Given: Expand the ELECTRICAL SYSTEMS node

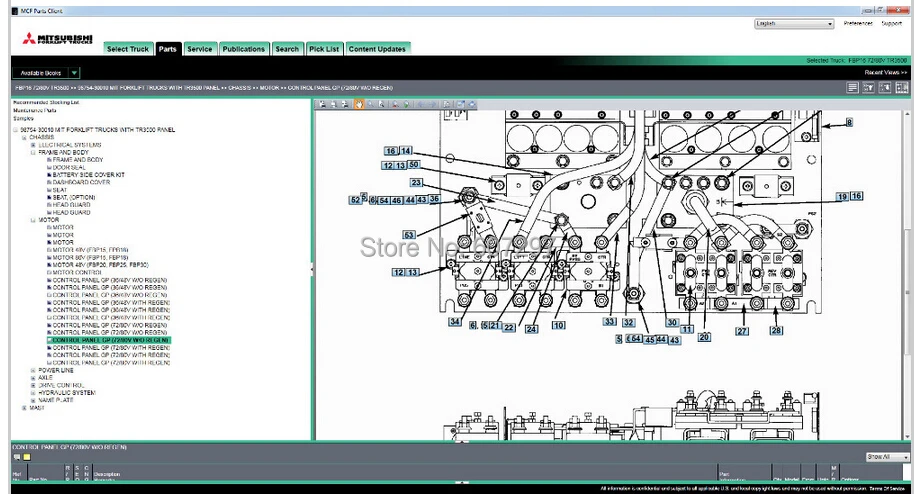Looking at the screenshot, I should pyautogui.click(x=33, y=145).
